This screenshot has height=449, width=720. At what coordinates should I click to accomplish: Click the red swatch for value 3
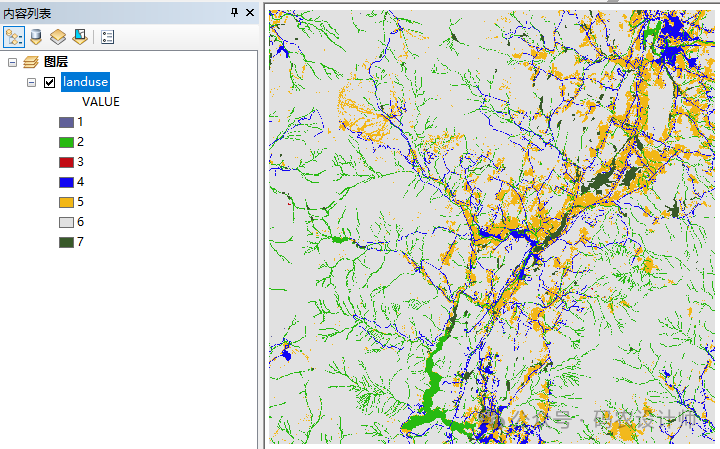(66, 162)
